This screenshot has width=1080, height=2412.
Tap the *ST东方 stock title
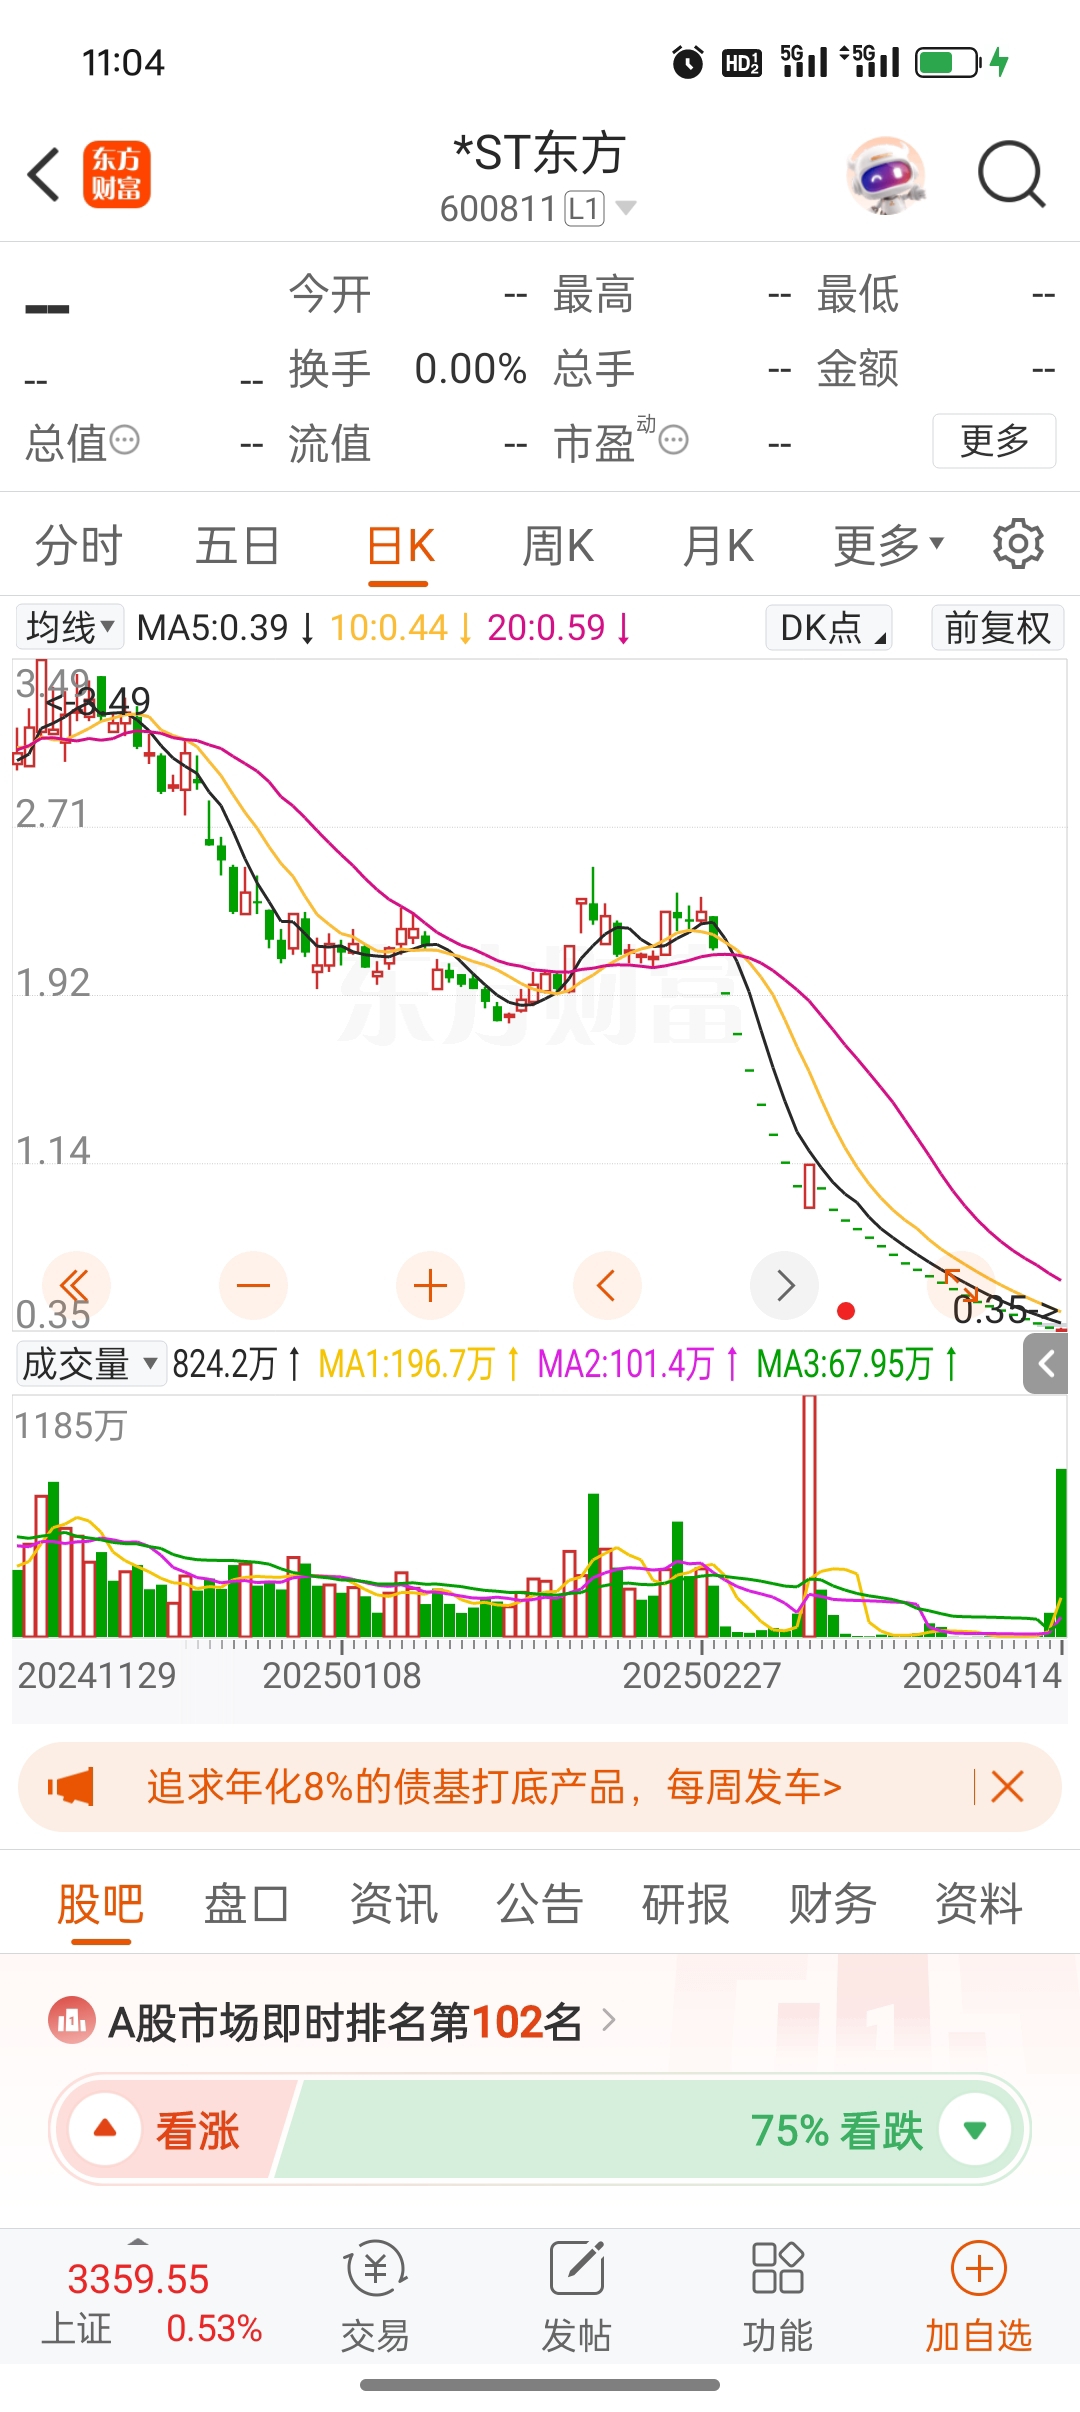point(540,153)
